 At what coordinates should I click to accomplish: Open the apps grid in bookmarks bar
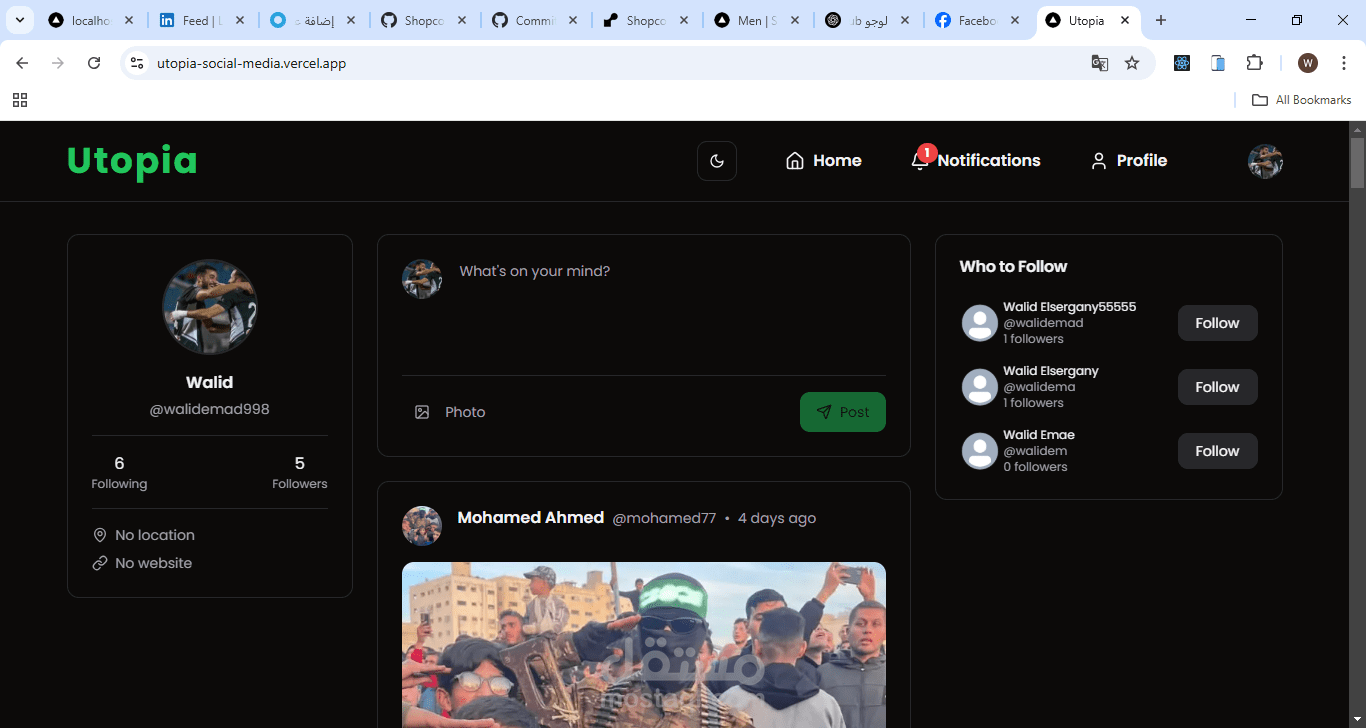pyautogui.click(x=20, y=100)
